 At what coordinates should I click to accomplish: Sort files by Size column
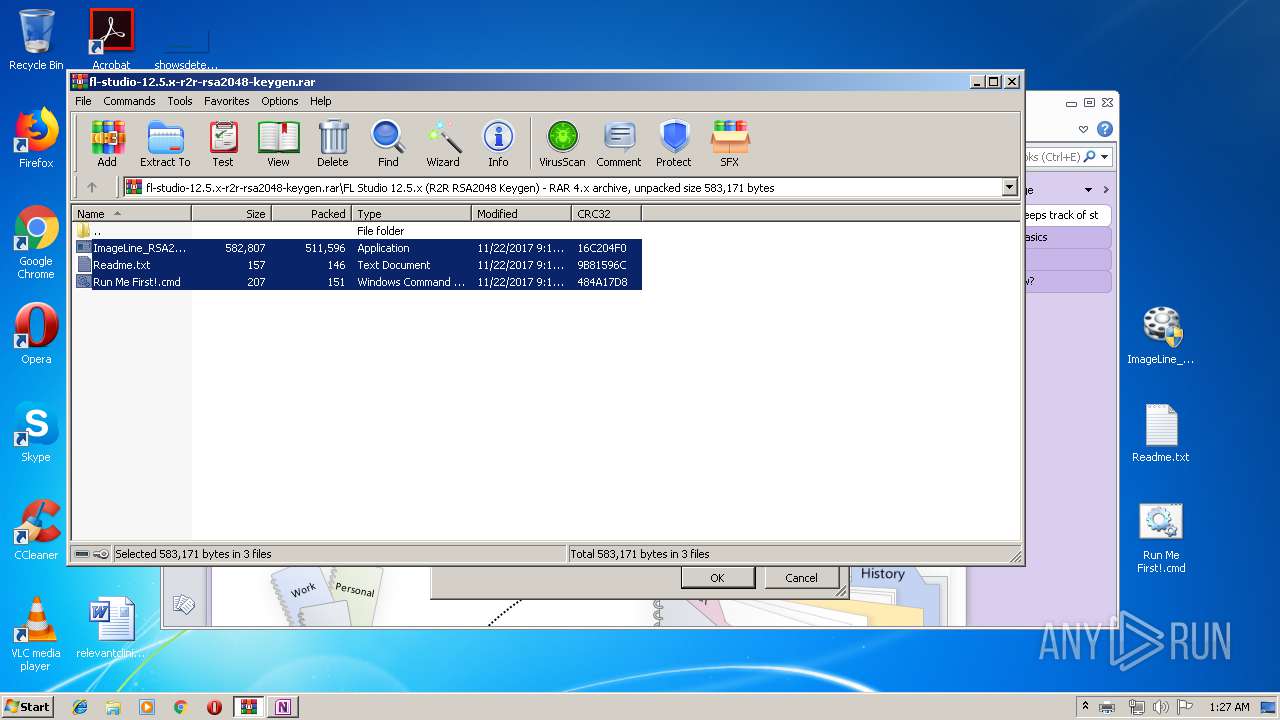tap(231, 213)
